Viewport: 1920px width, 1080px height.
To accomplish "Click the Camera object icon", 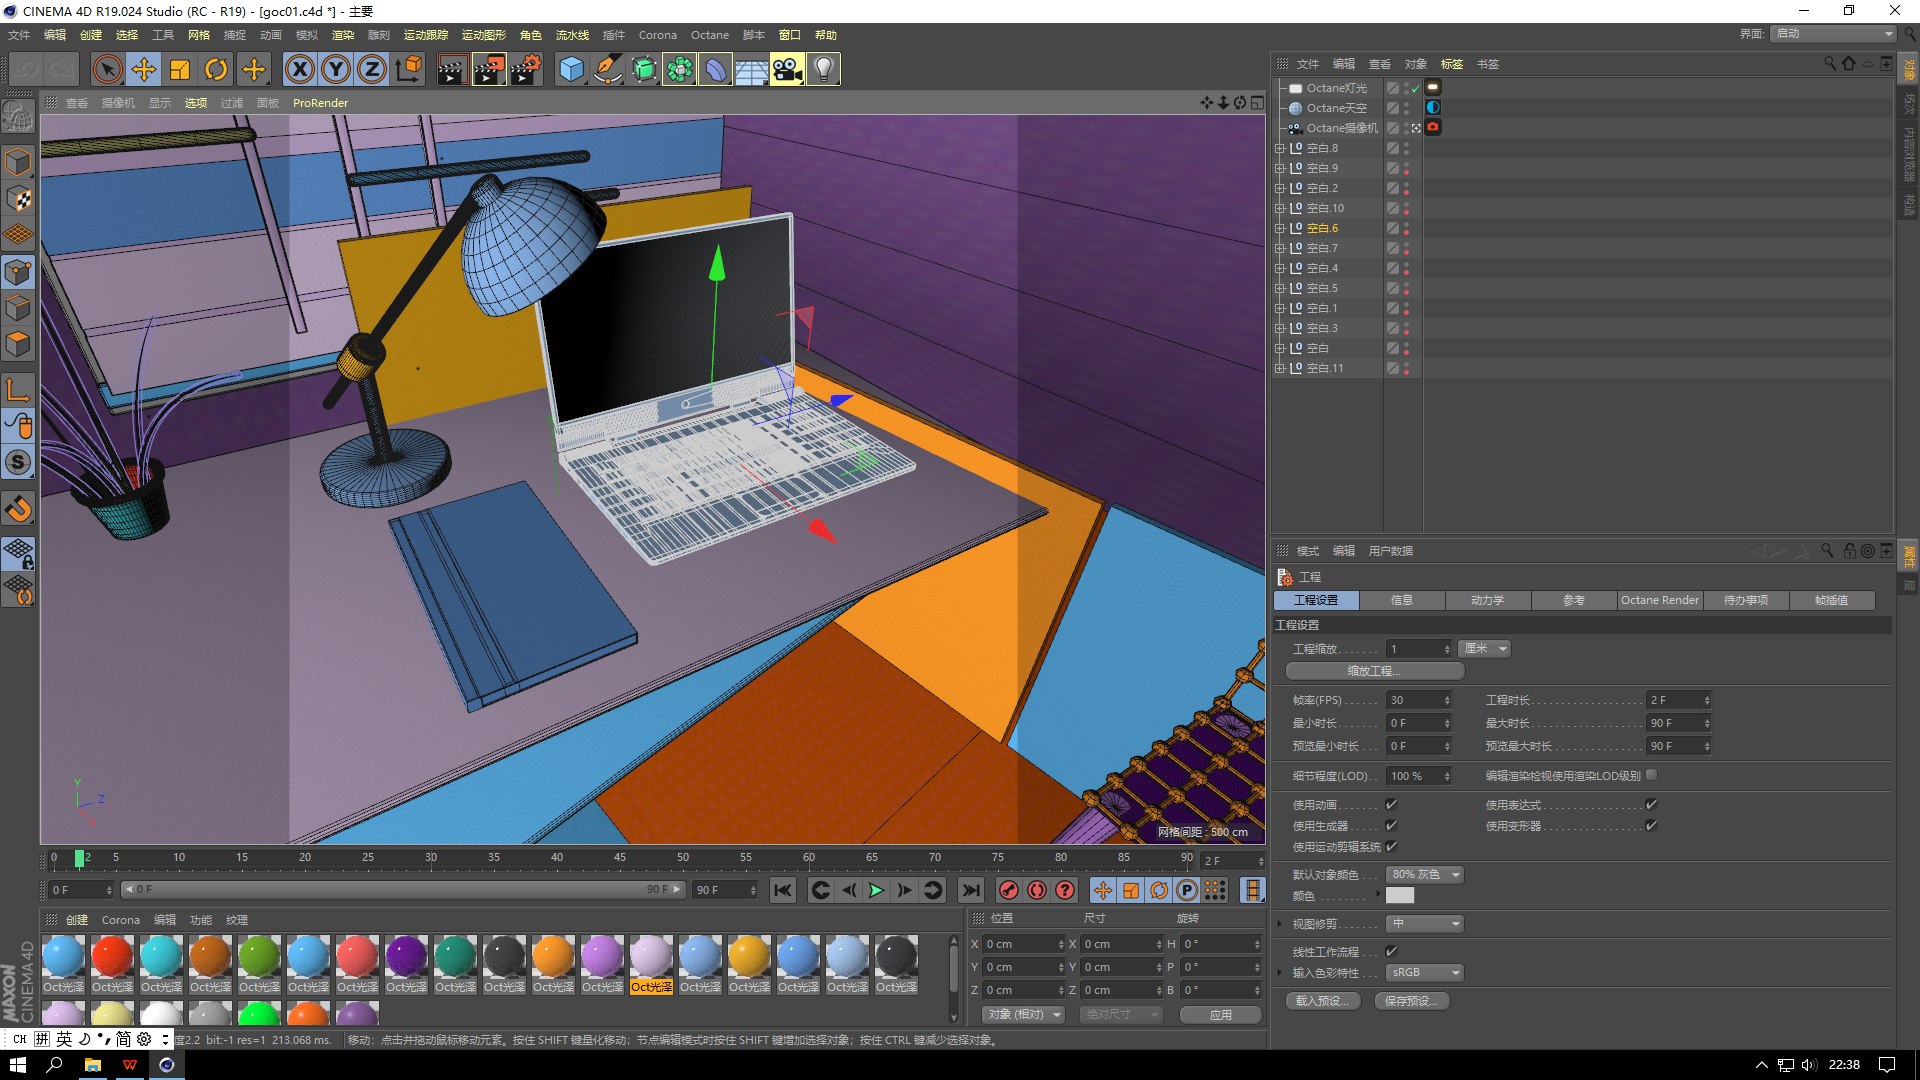I will [786, 69].
